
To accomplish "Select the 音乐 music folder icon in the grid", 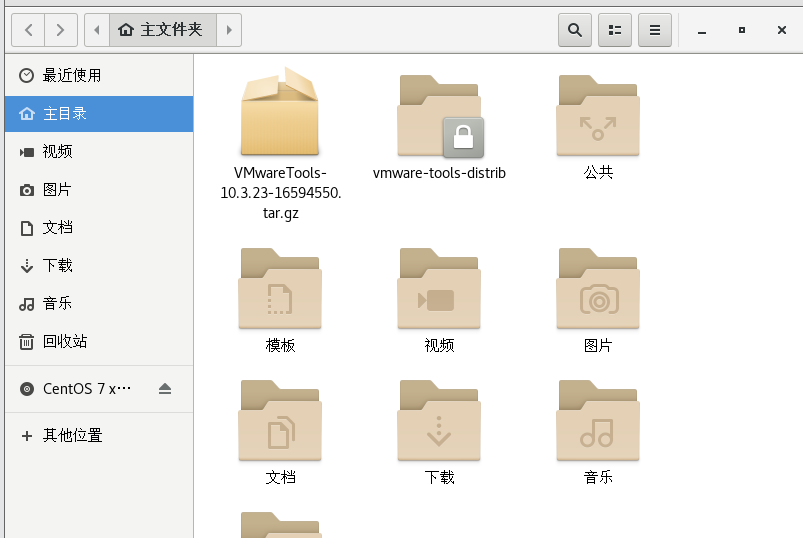I will (598, 420).
